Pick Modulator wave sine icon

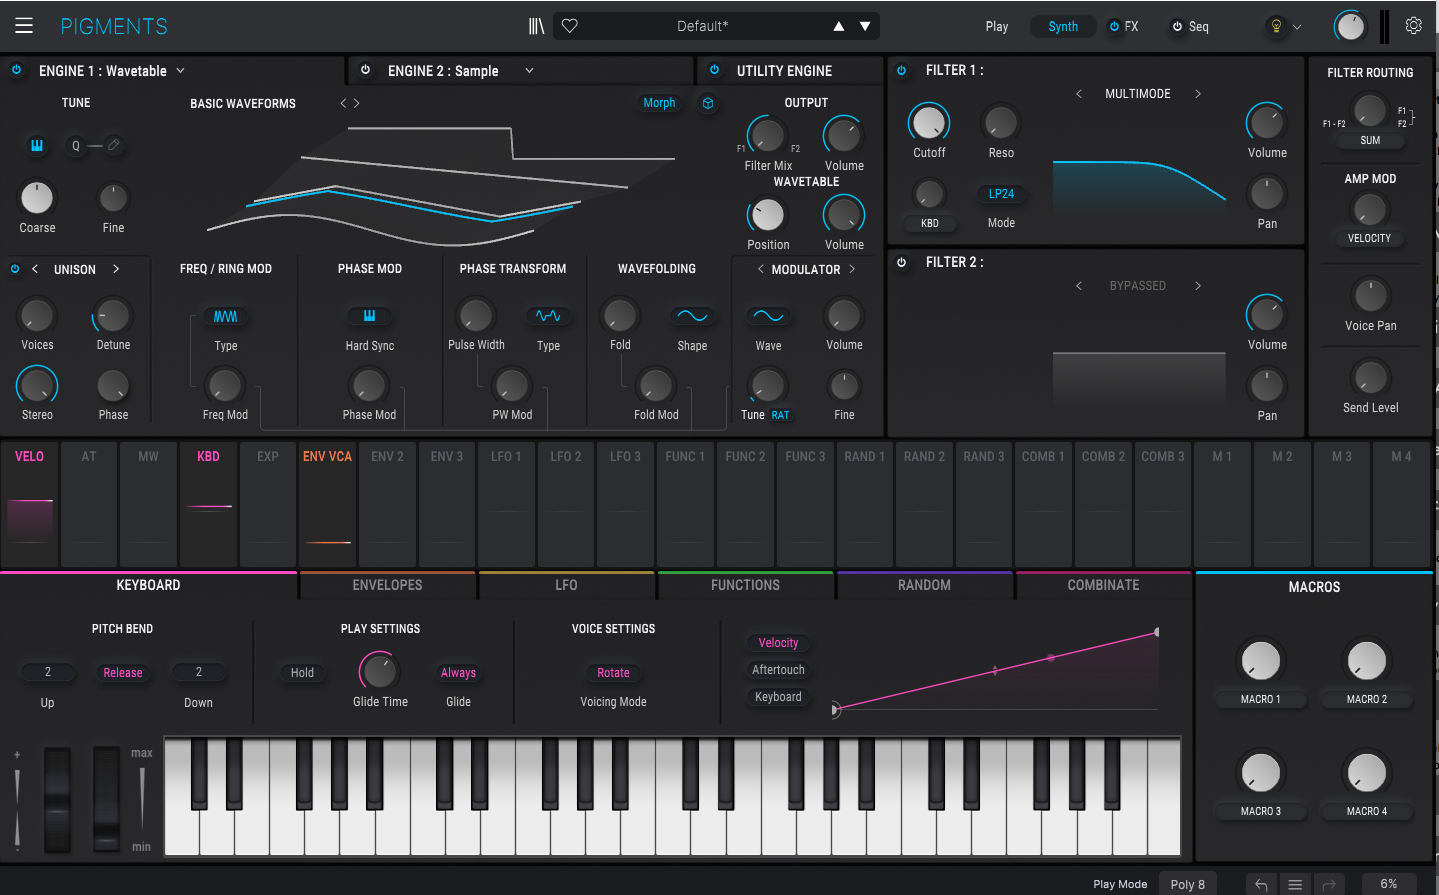768,316
